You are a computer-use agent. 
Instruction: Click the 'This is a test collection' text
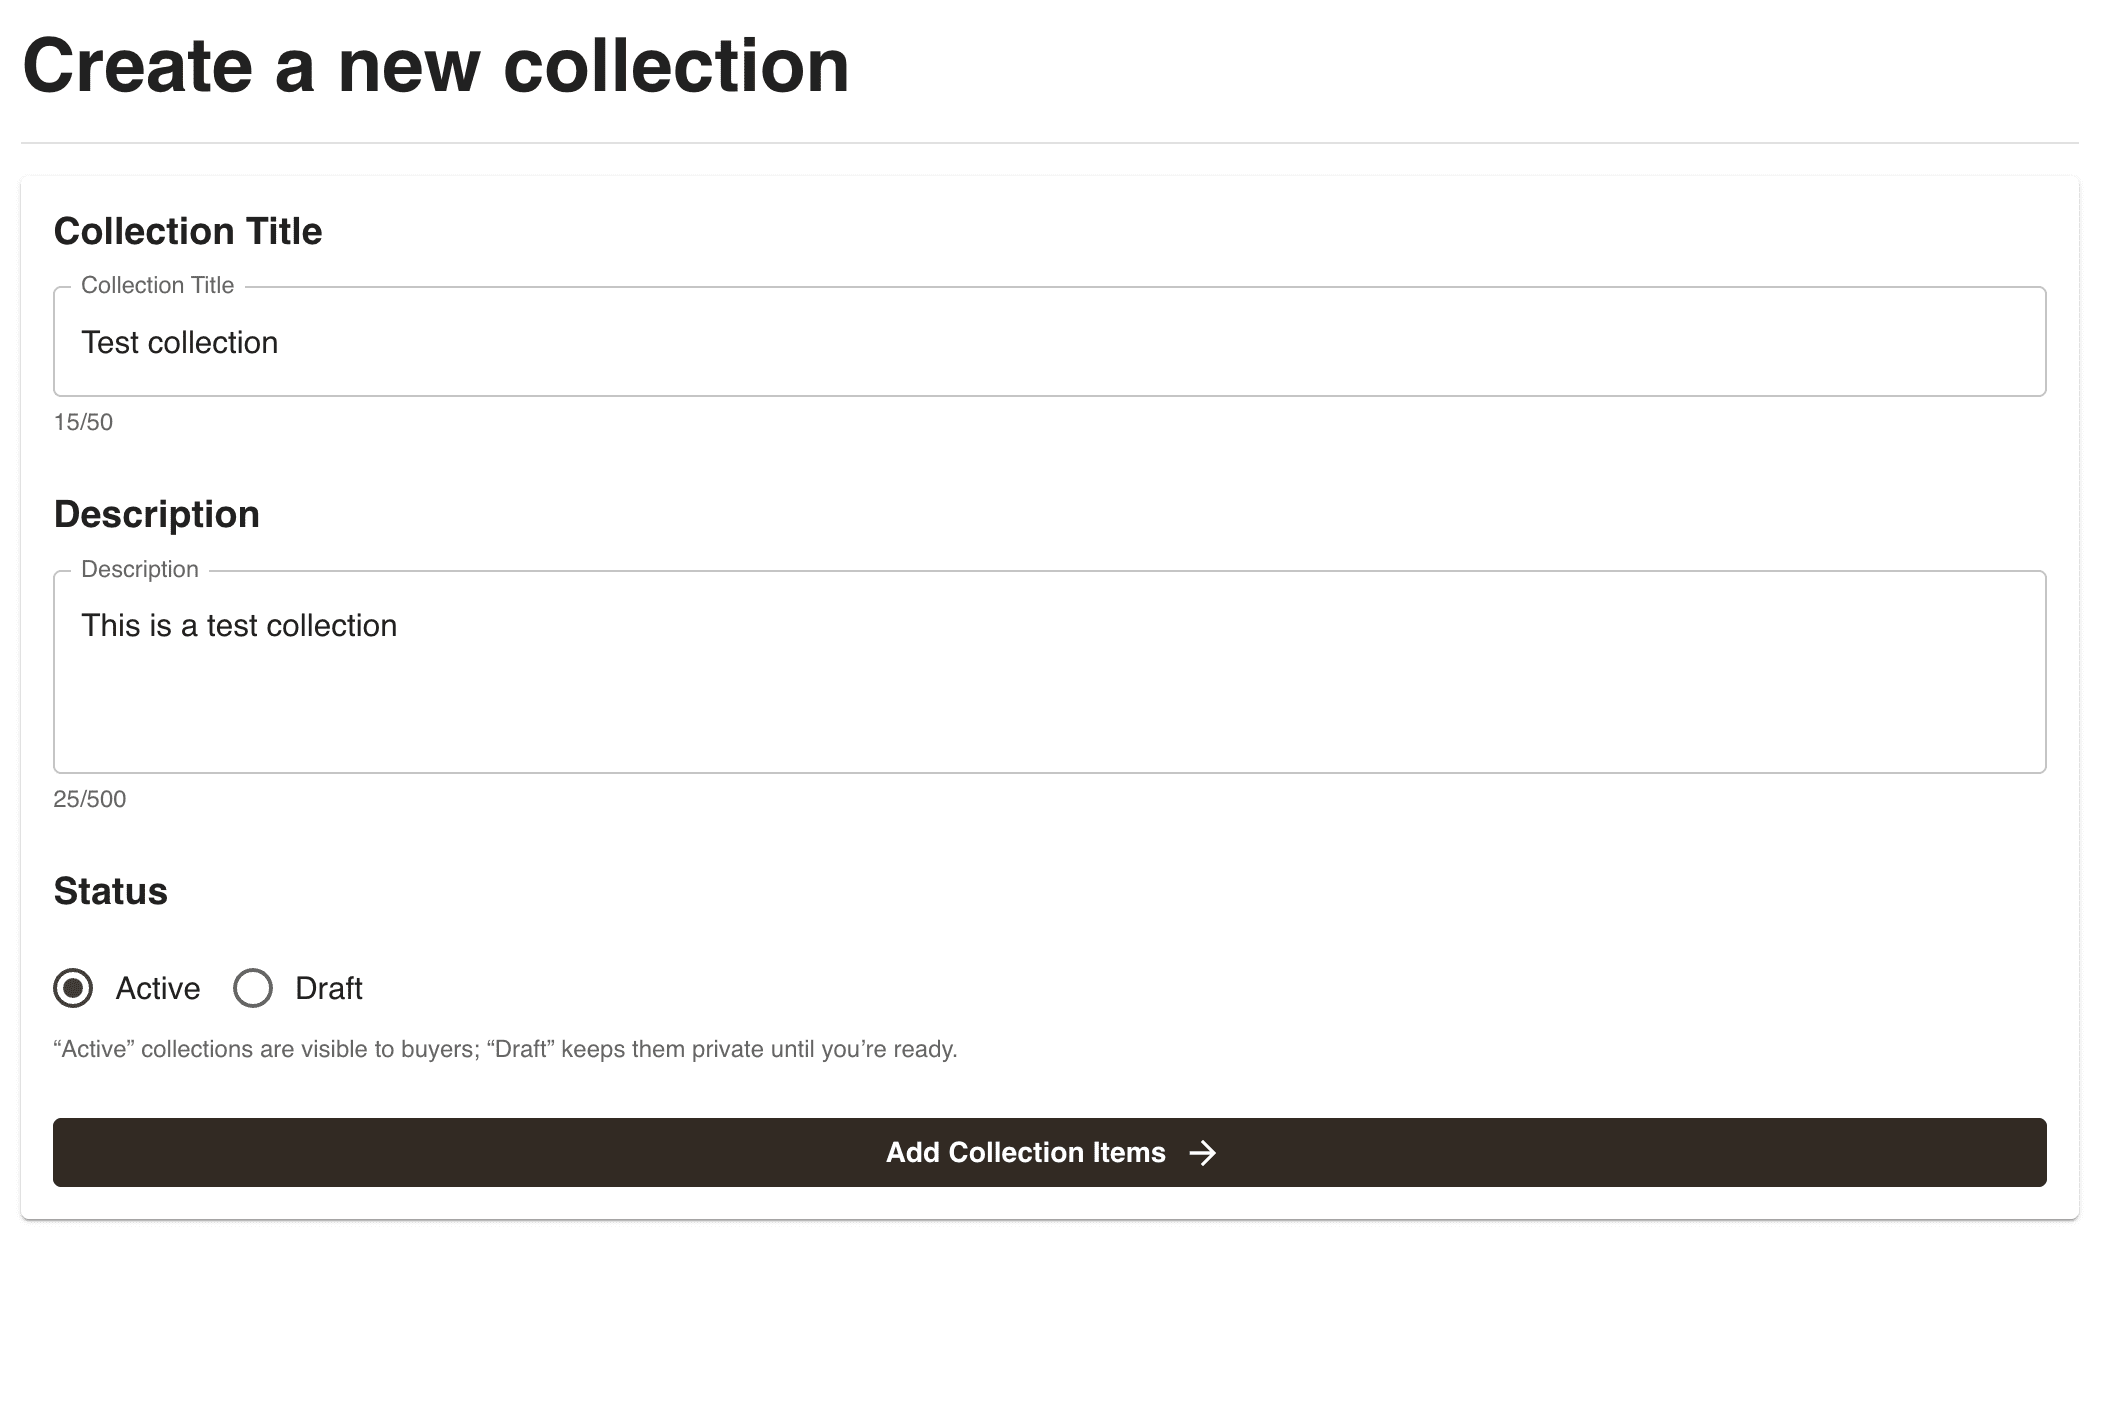click(x=239, y=625)
